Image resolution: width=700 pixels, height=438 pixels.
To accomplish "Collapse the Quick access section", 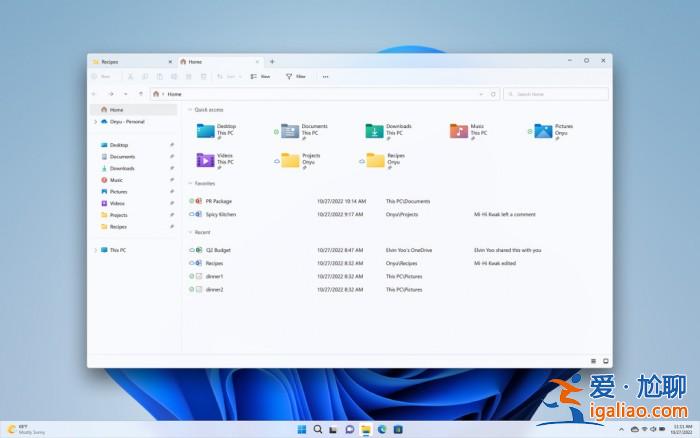I will coord(190,109).
